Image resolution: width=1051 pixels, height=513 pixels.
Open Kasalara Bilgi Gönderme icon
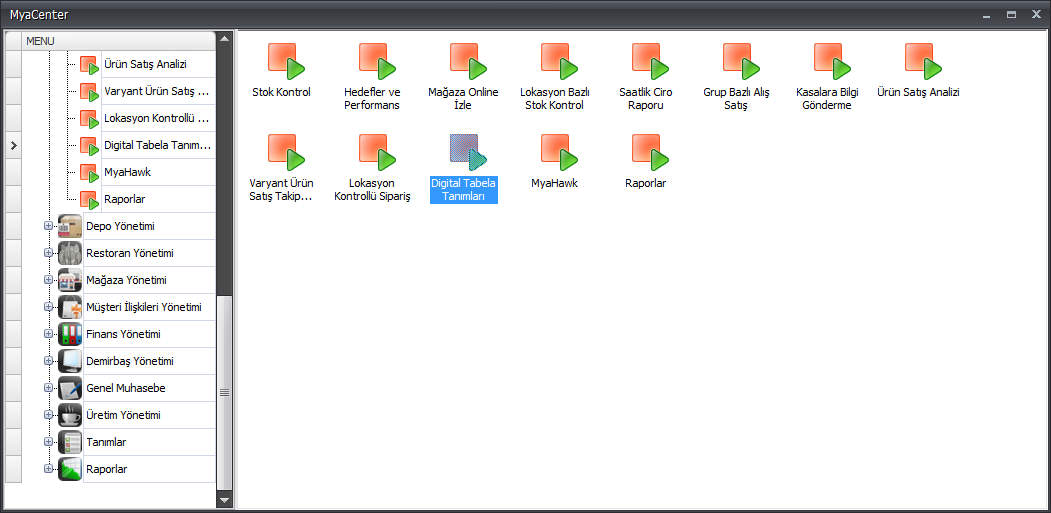pos(833,62)
